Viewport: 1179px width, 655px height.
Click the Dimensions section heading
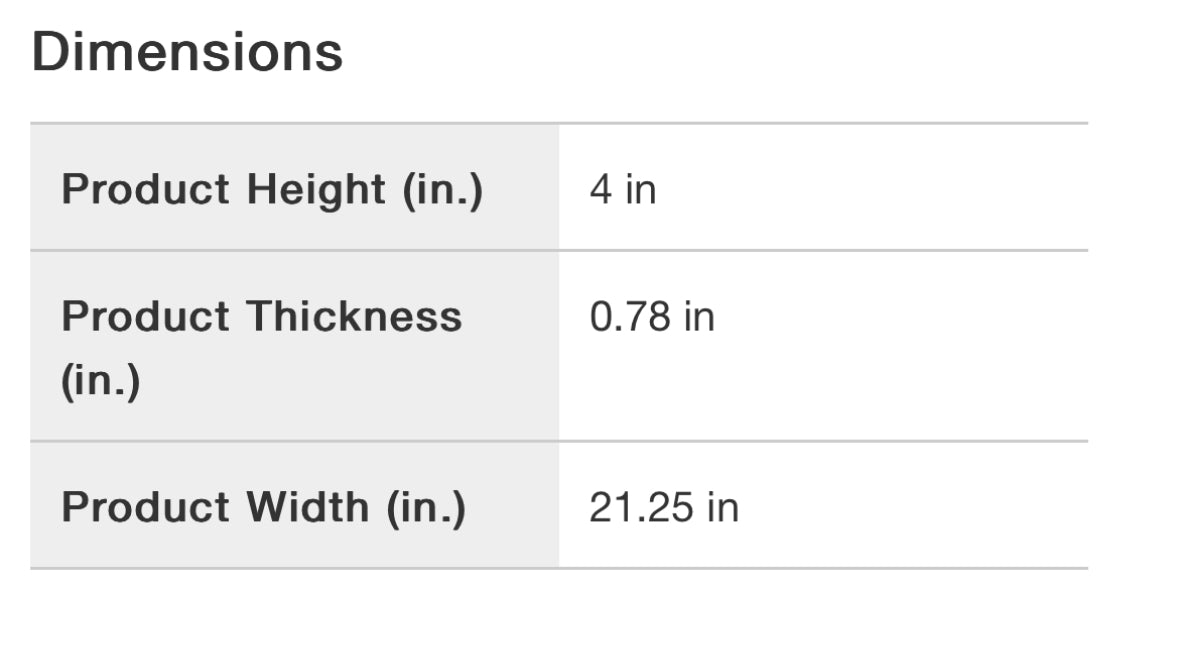187,52
